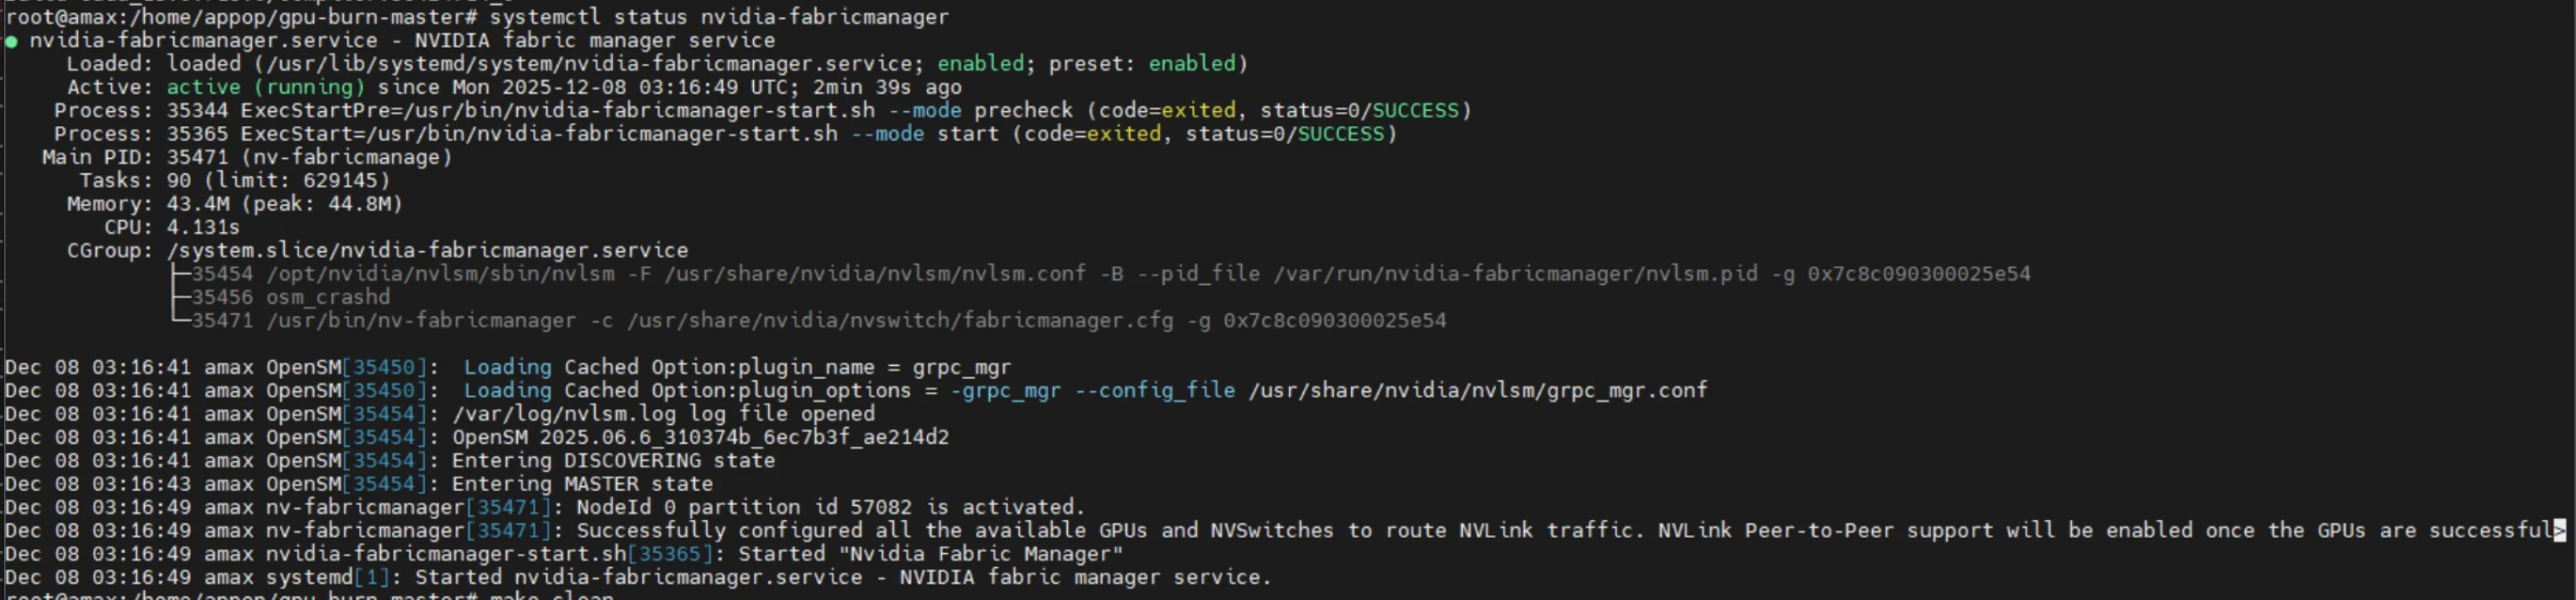2576x600 pixels.
Task: Click the systemctl status nvidia-fabricmanager command
Action: tap(718, 17)
